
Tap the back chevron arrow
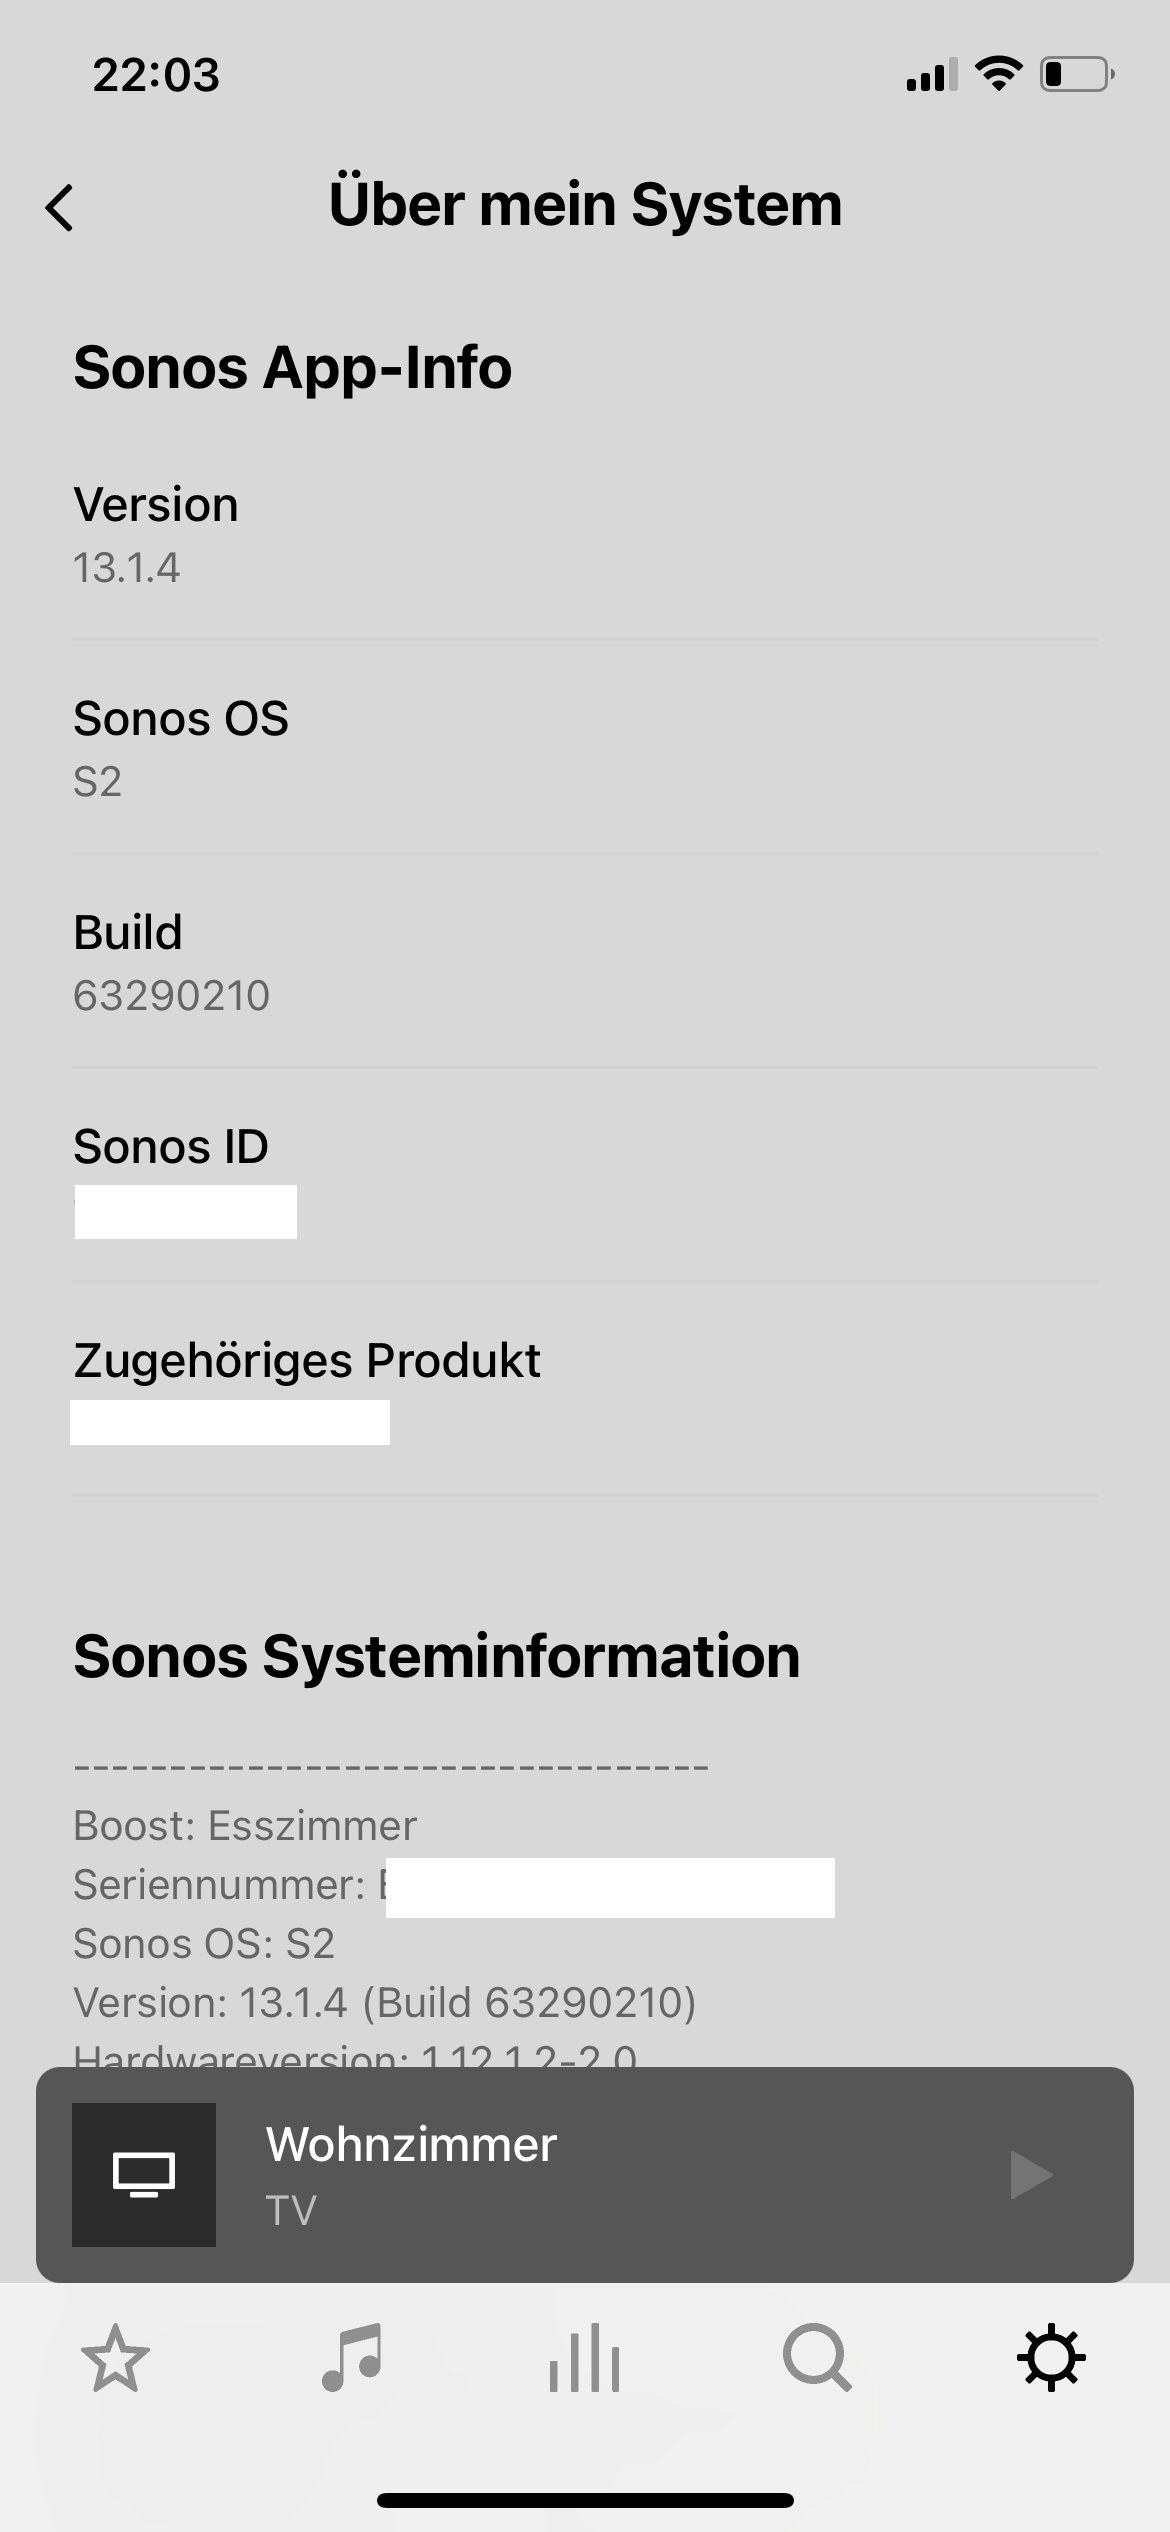pyautogui.click(x=61, y=208)
